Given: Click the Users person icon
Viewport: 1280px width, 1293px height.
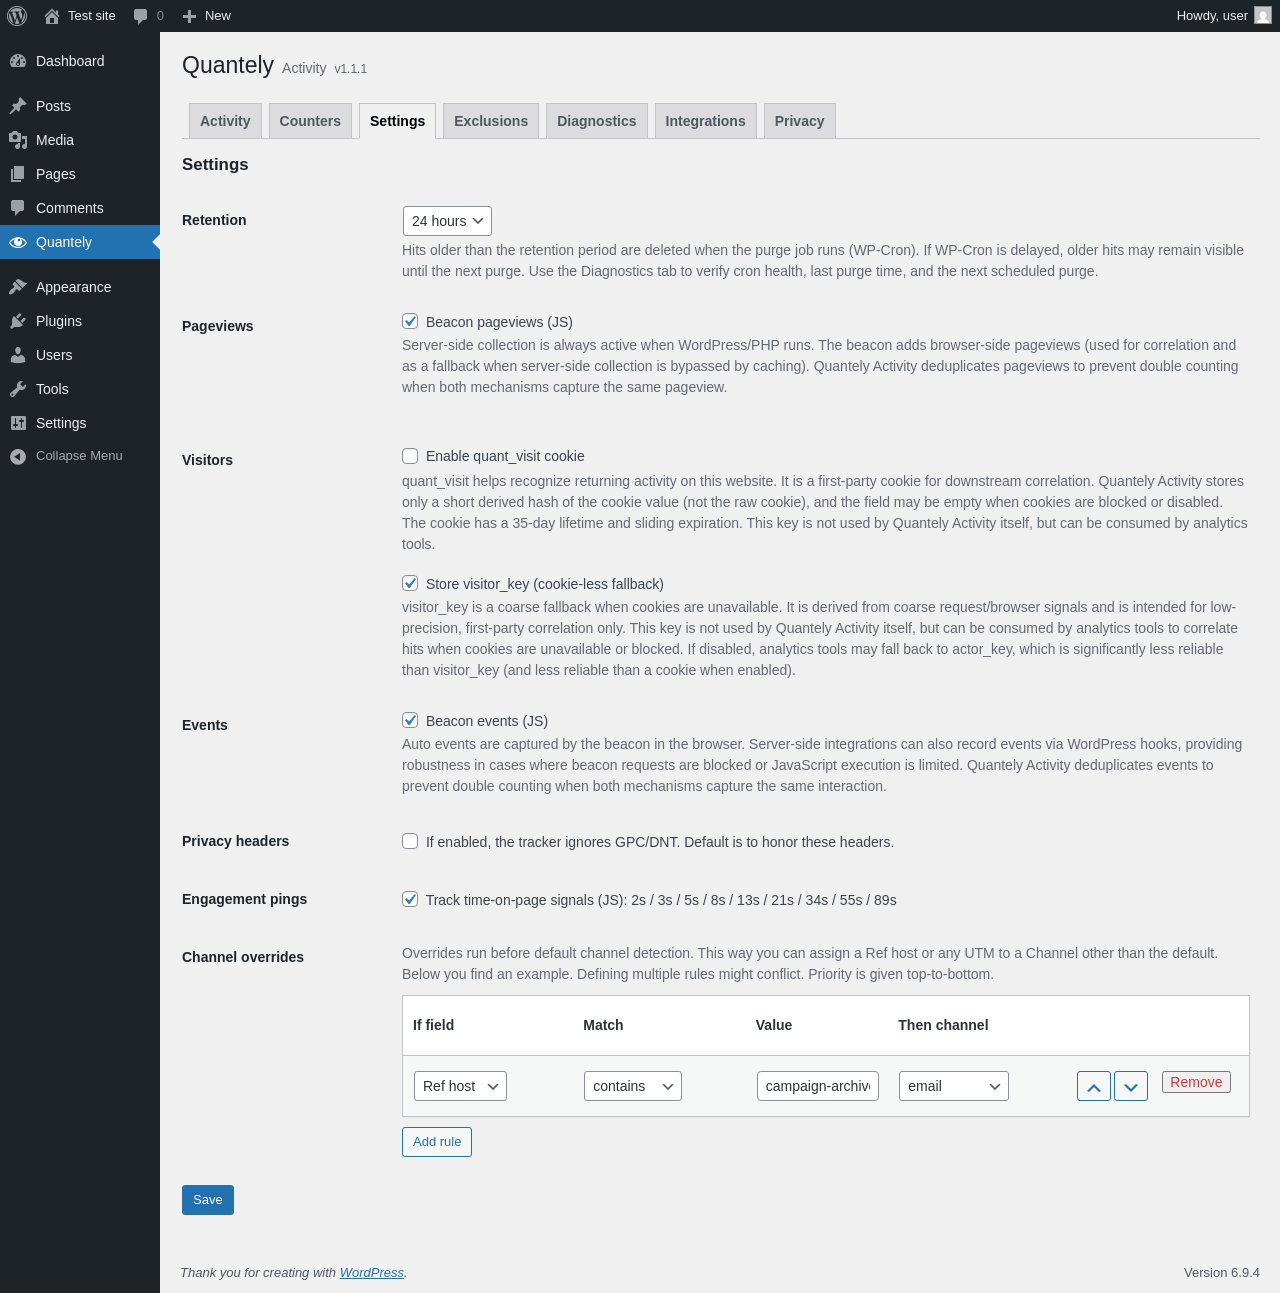Looking at the screenshot, I should tap(18, 355).
